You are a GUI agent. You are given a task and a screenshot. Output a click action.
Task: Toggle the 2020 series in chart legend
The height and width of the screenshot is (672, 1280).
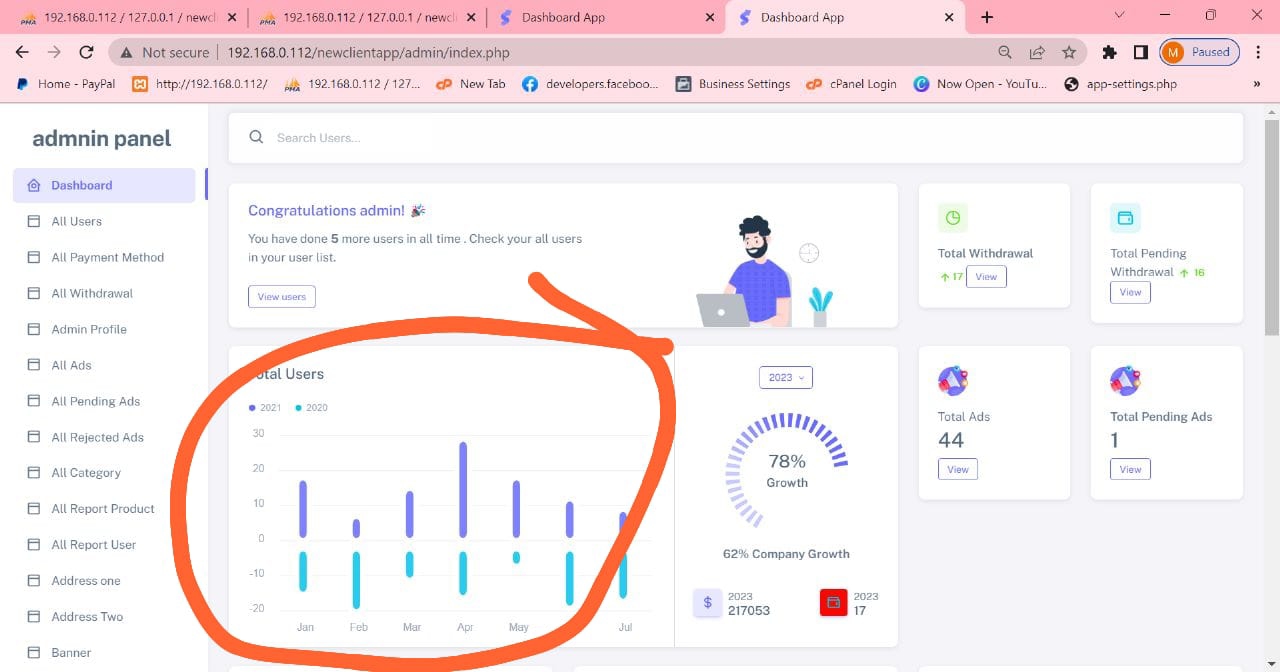point(312,408)
